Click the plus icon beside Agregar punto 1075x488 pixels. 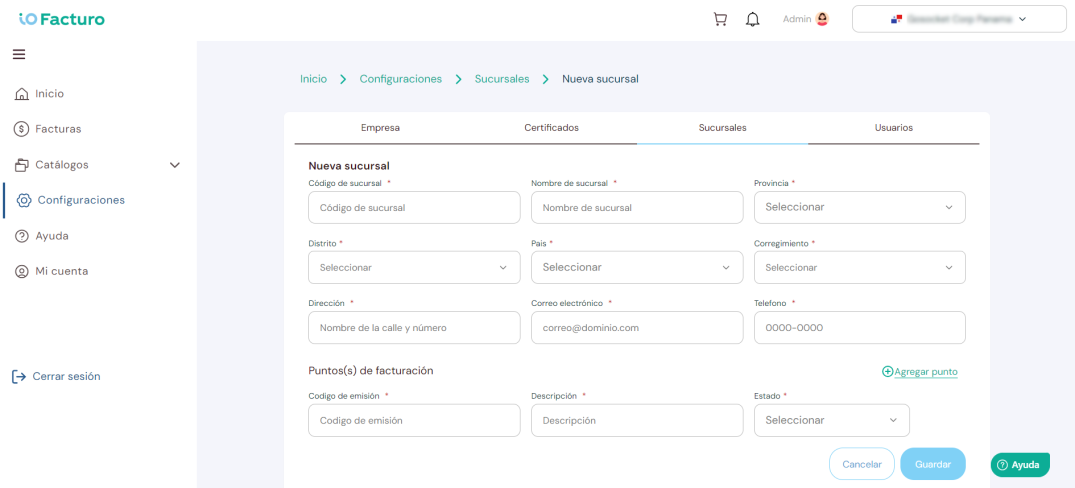[887, 371]
